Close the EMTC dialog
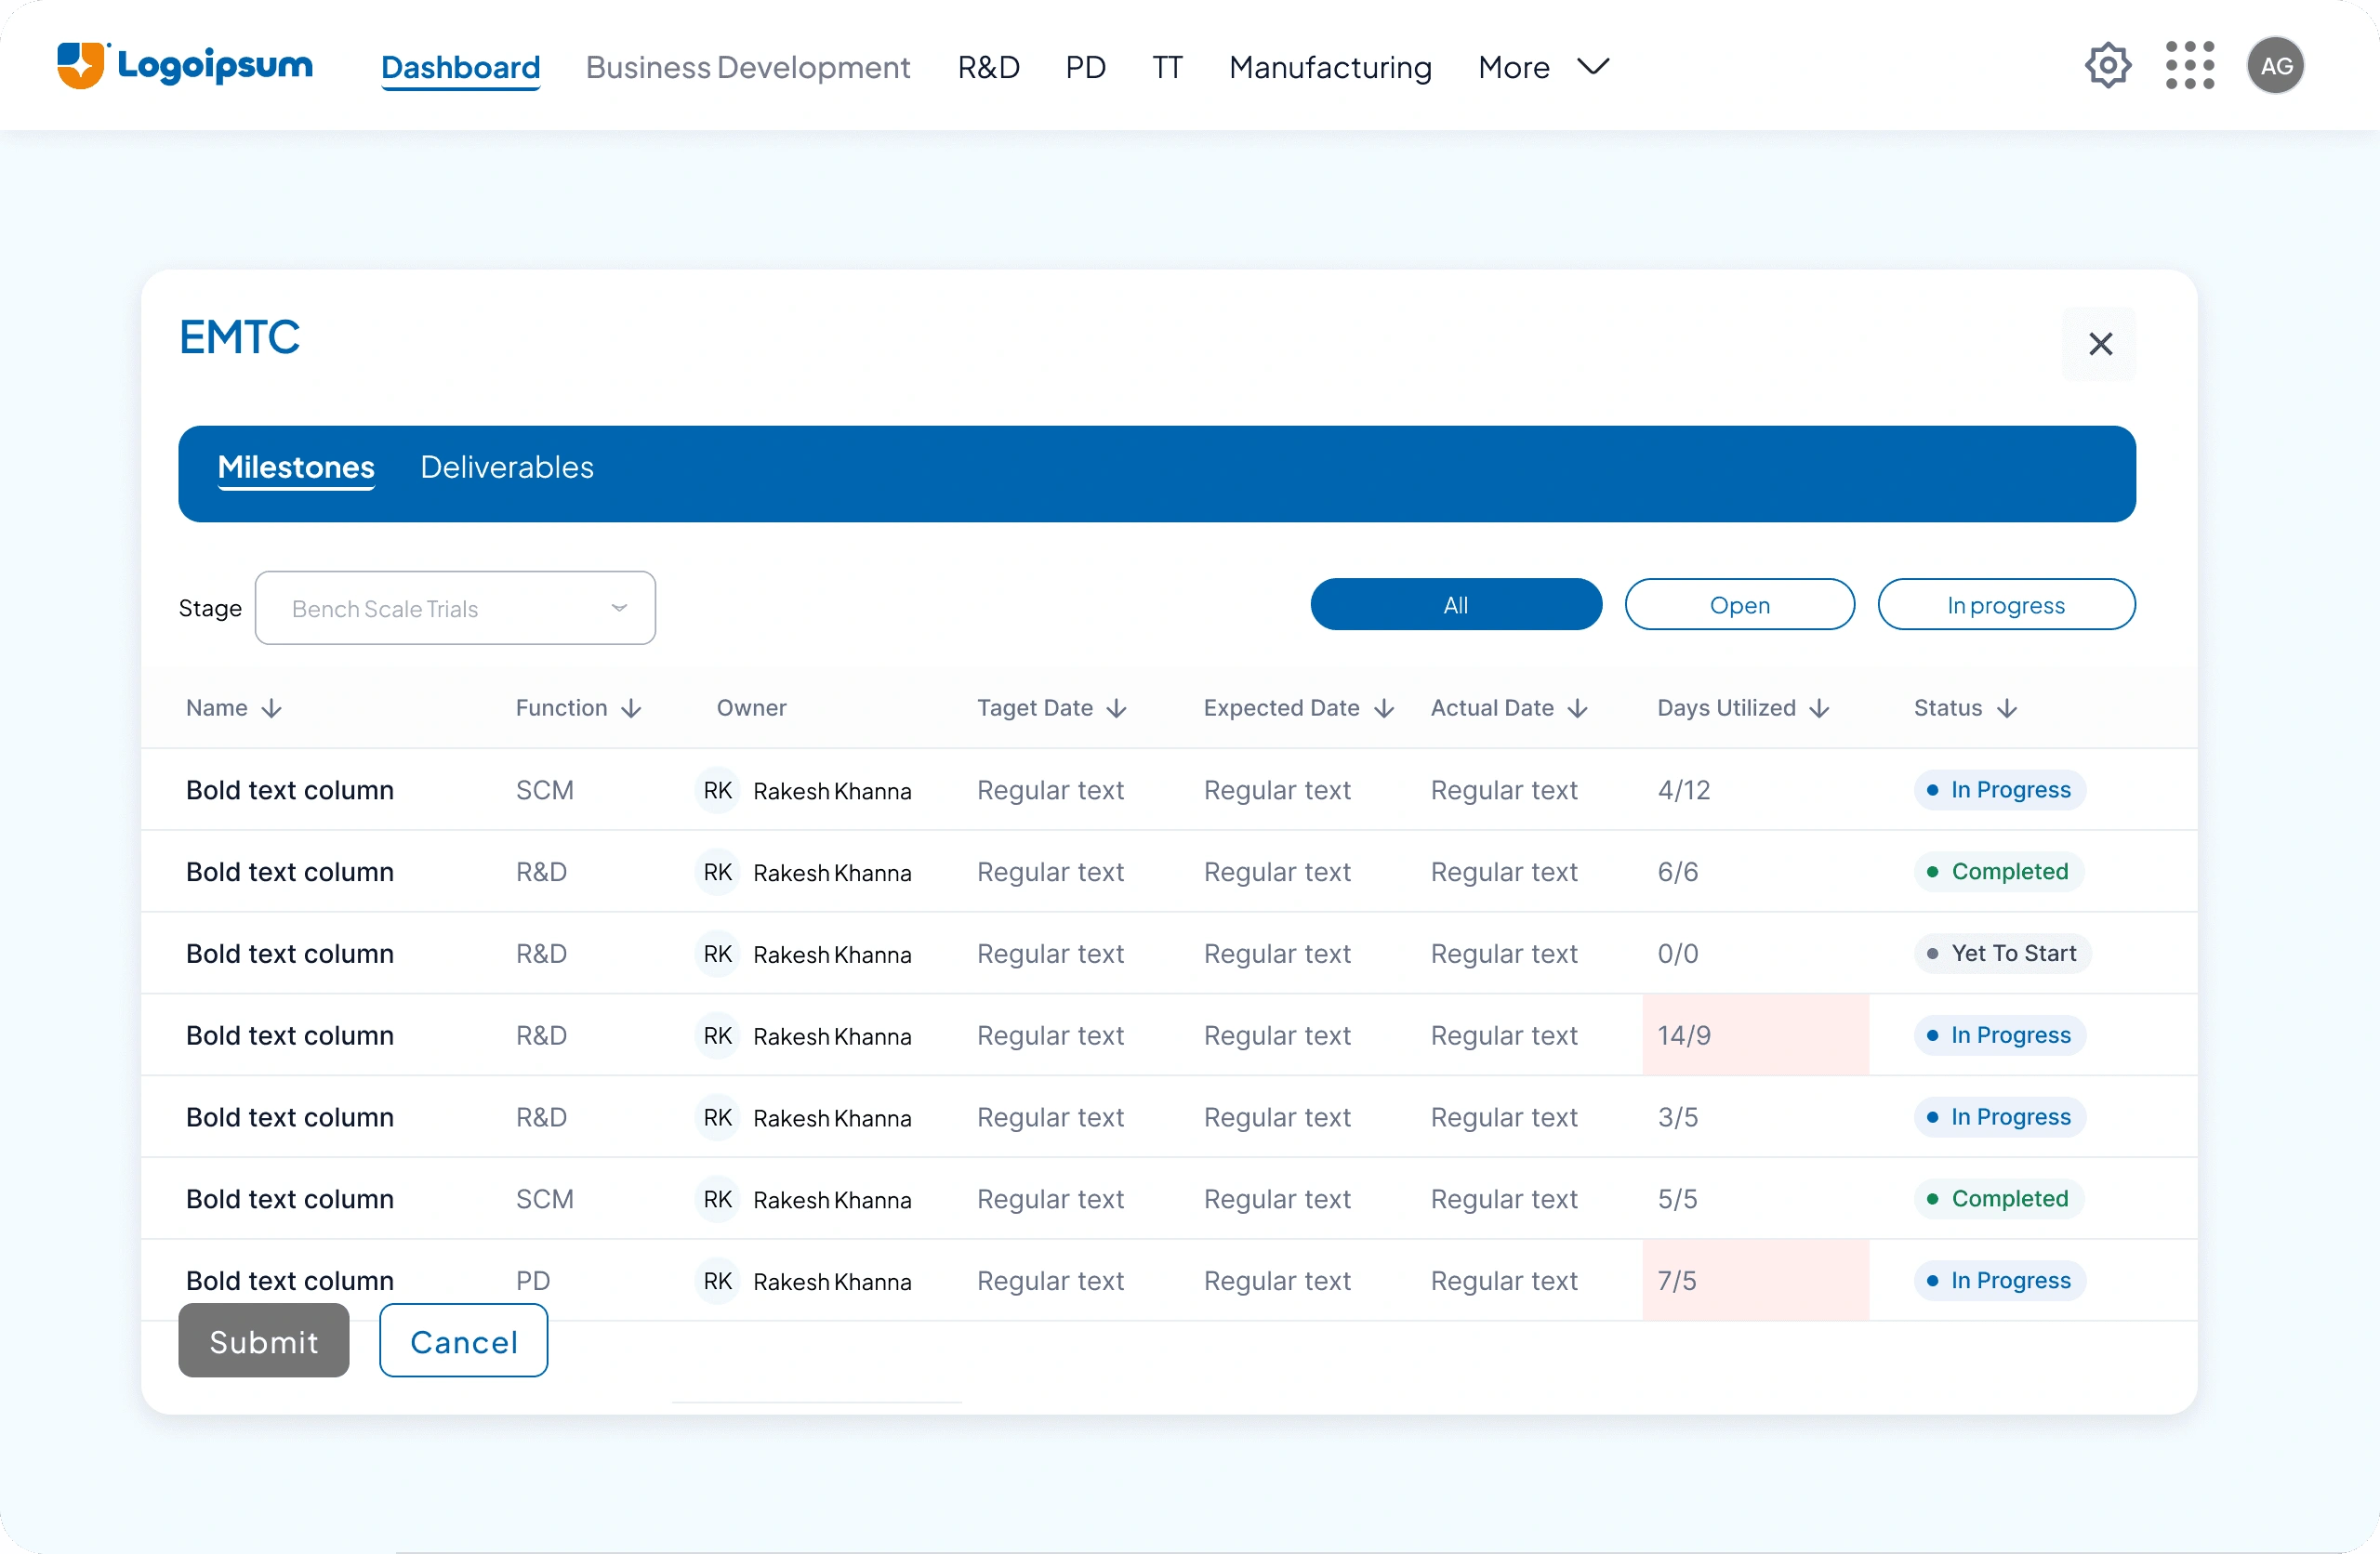Image resolution: width=2380 pixels, height=1554 pixels. [x=2100, y=344]
